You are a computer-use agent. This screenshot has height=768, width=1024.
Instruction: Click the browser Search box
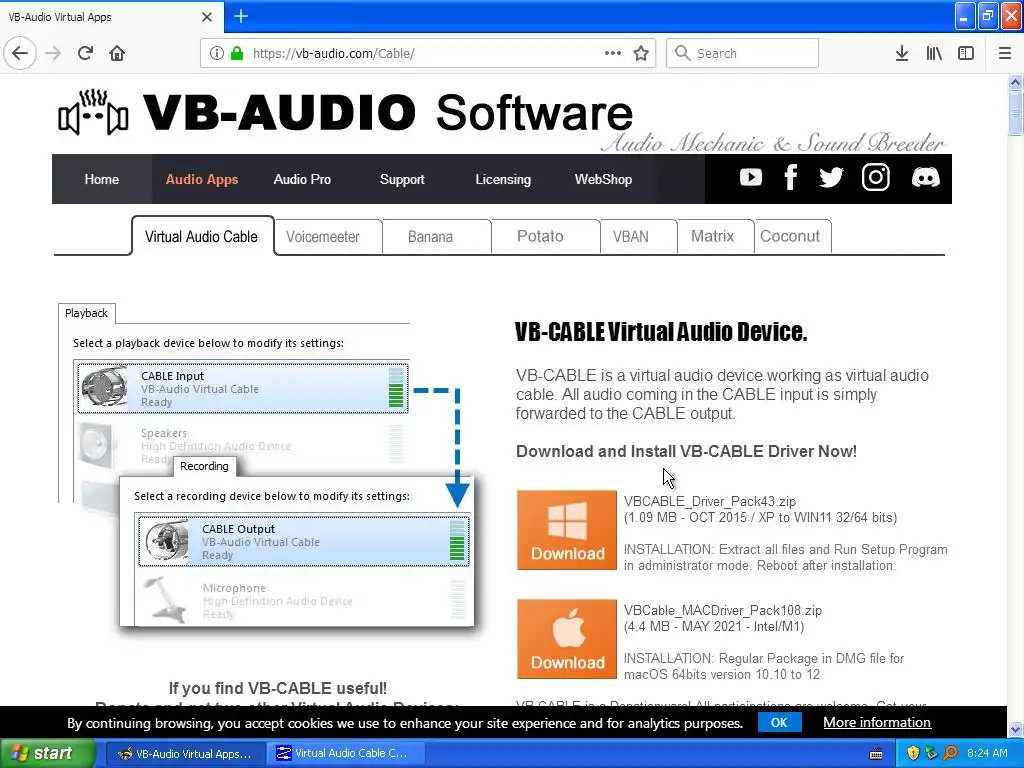coord(743,53)
